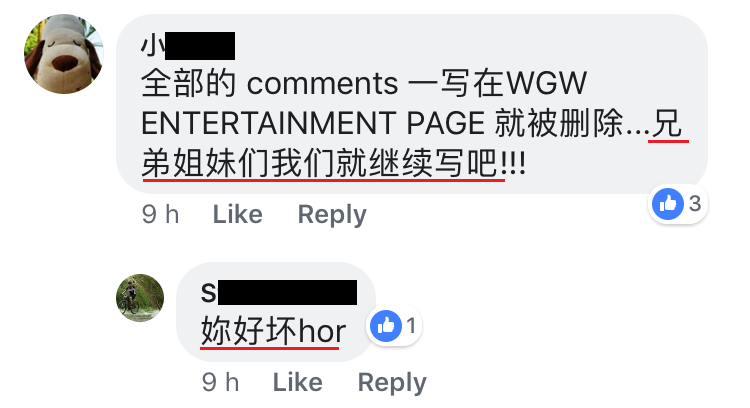Image resolution: width=750 pixels, height=408 pixels.
Task: Click the reply text 妳好坏hor
Action: coord(273,331)
